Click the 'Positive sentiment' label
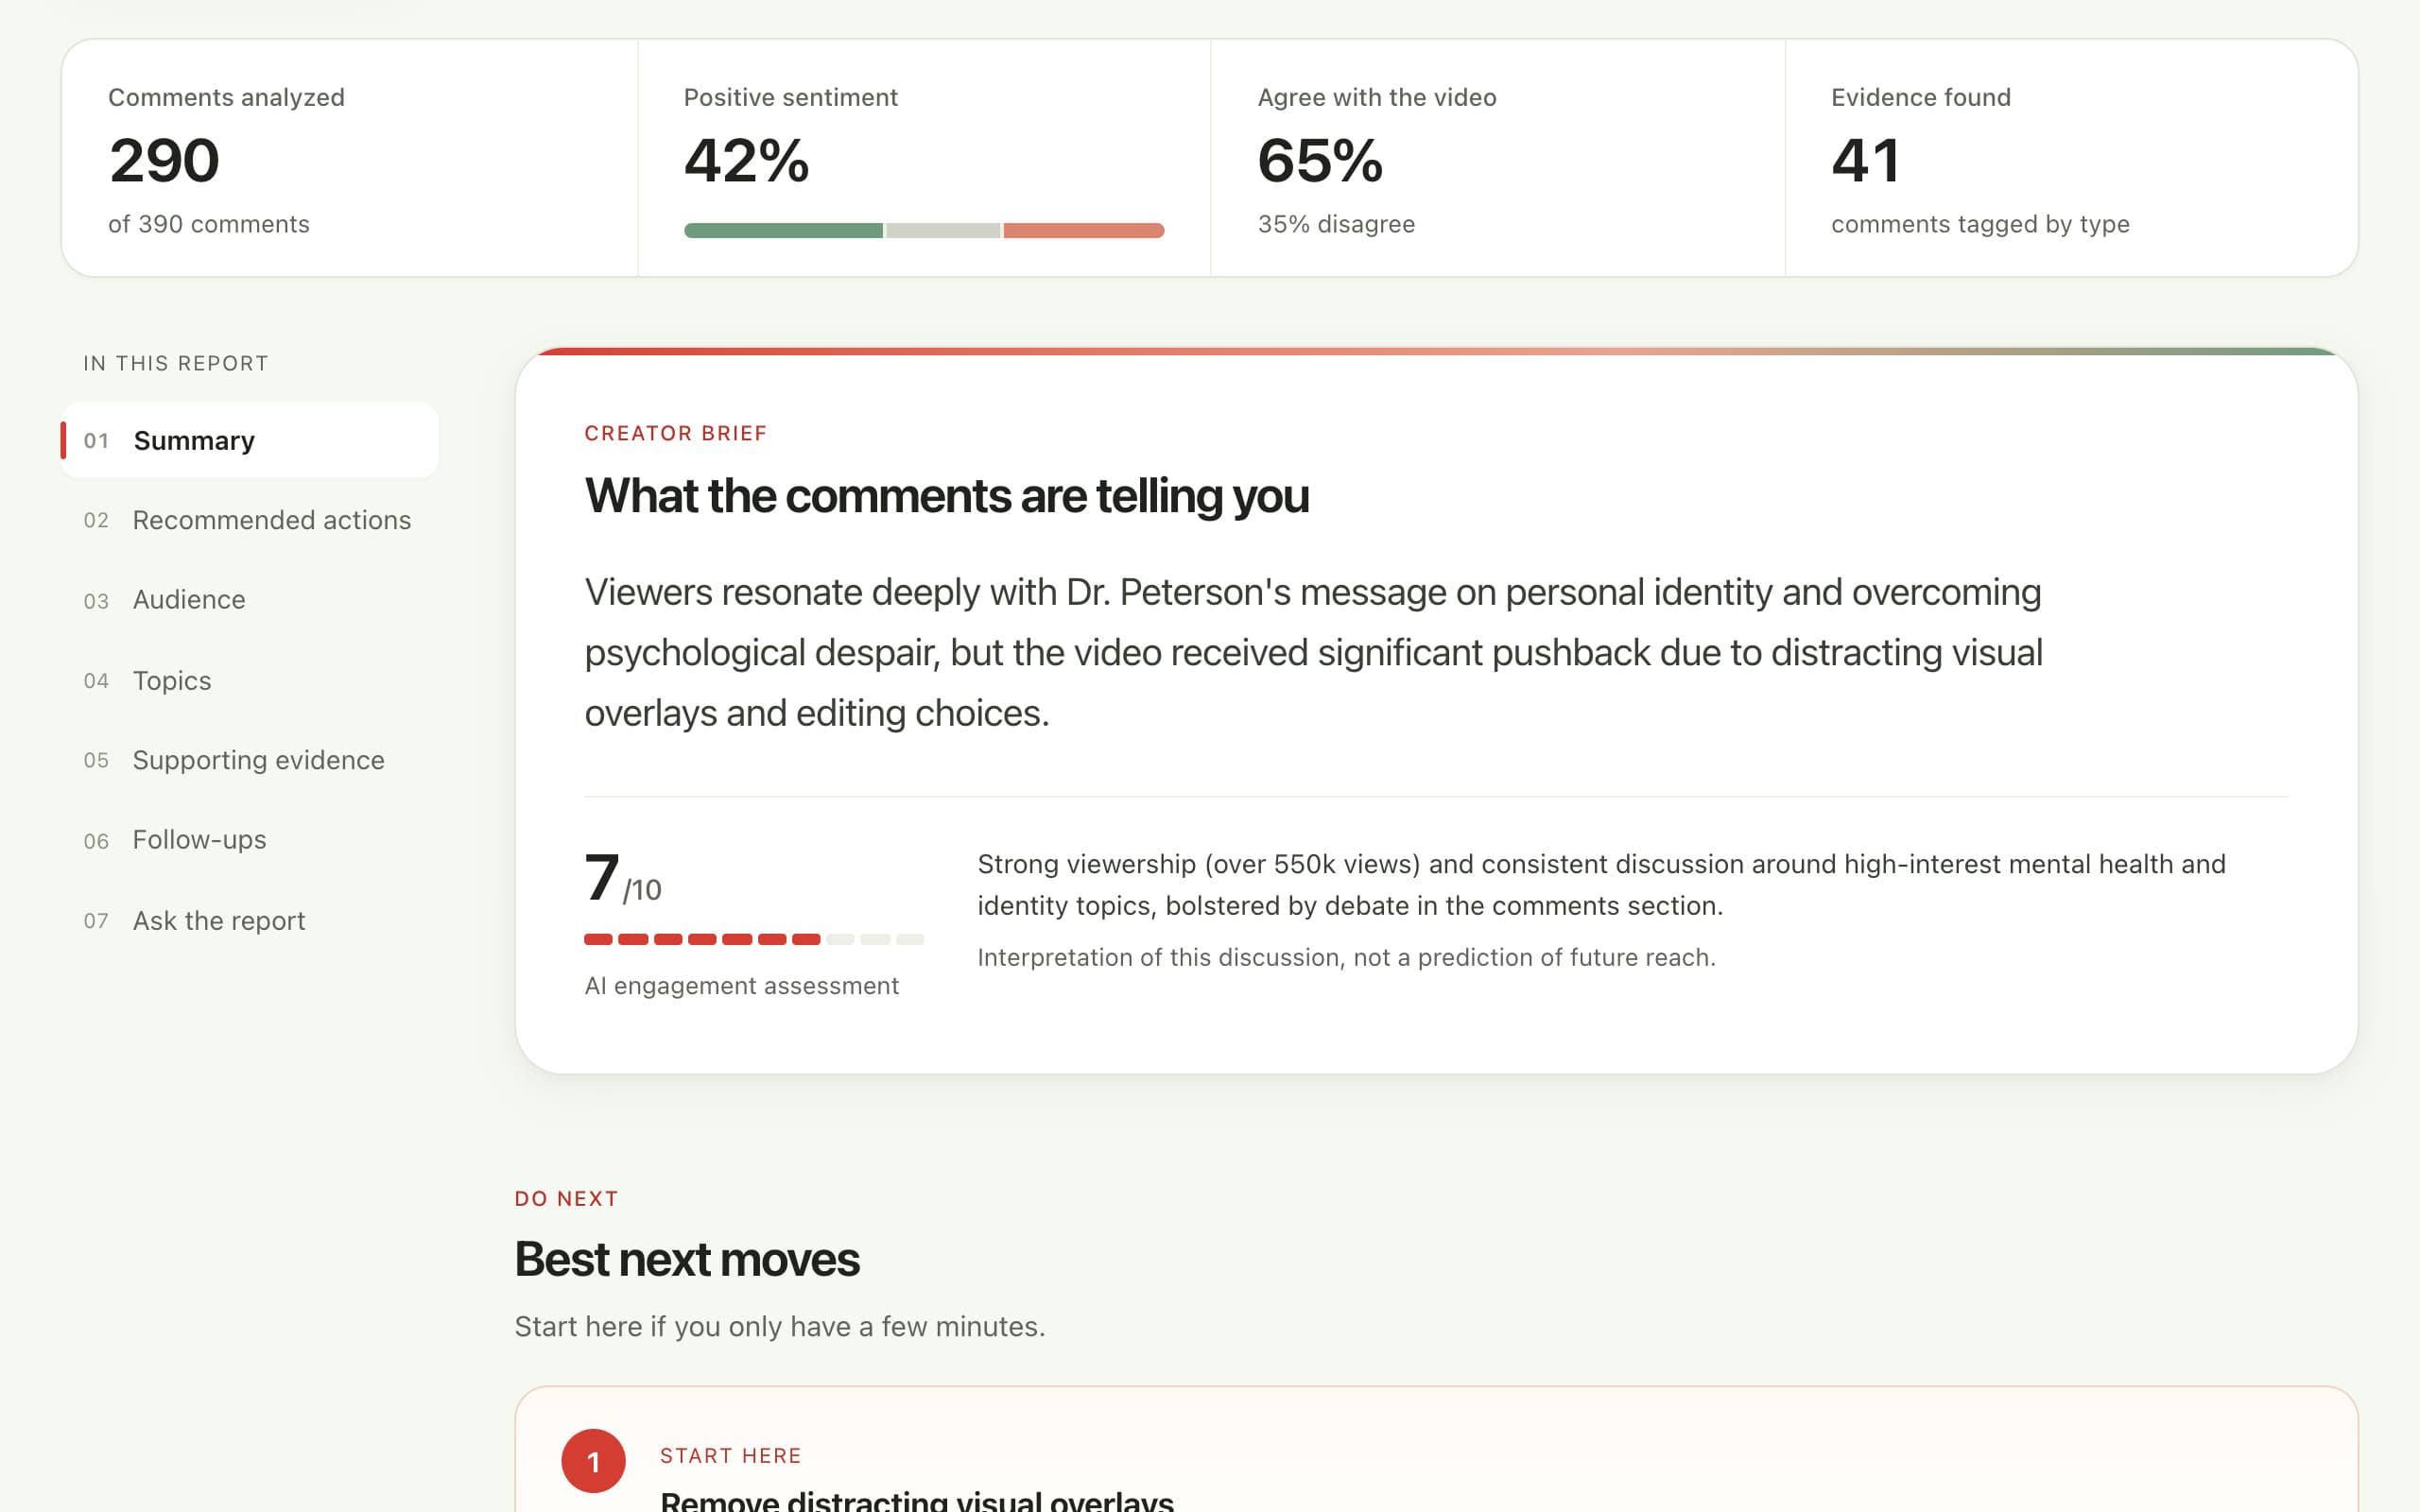 click(x=791, y=97)
